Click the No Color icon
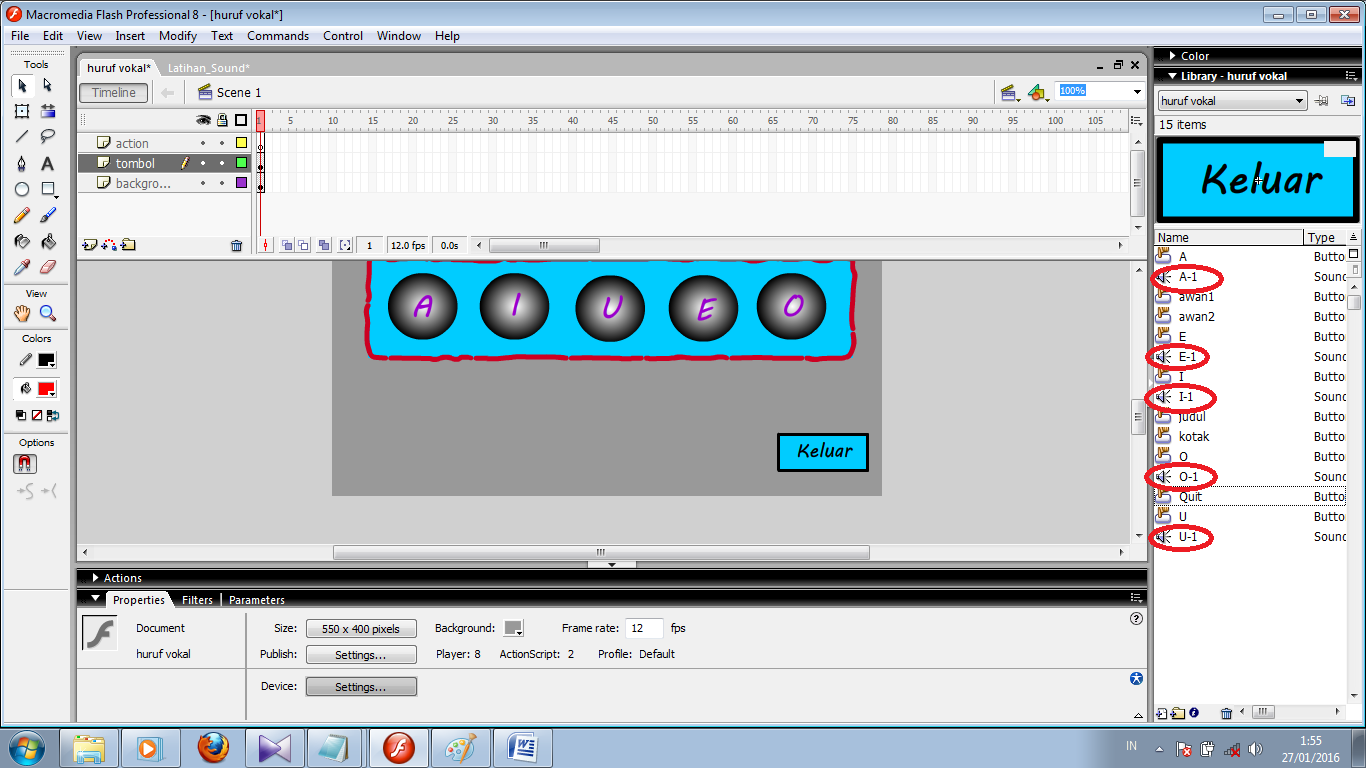The width and height of the screenshot is (1366, 768). coord(37,415)
